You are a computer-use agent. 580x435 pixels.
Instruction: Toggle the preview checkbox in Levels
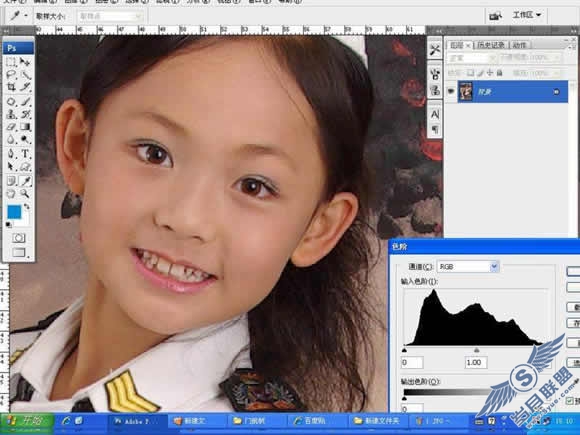click(570, 401)
